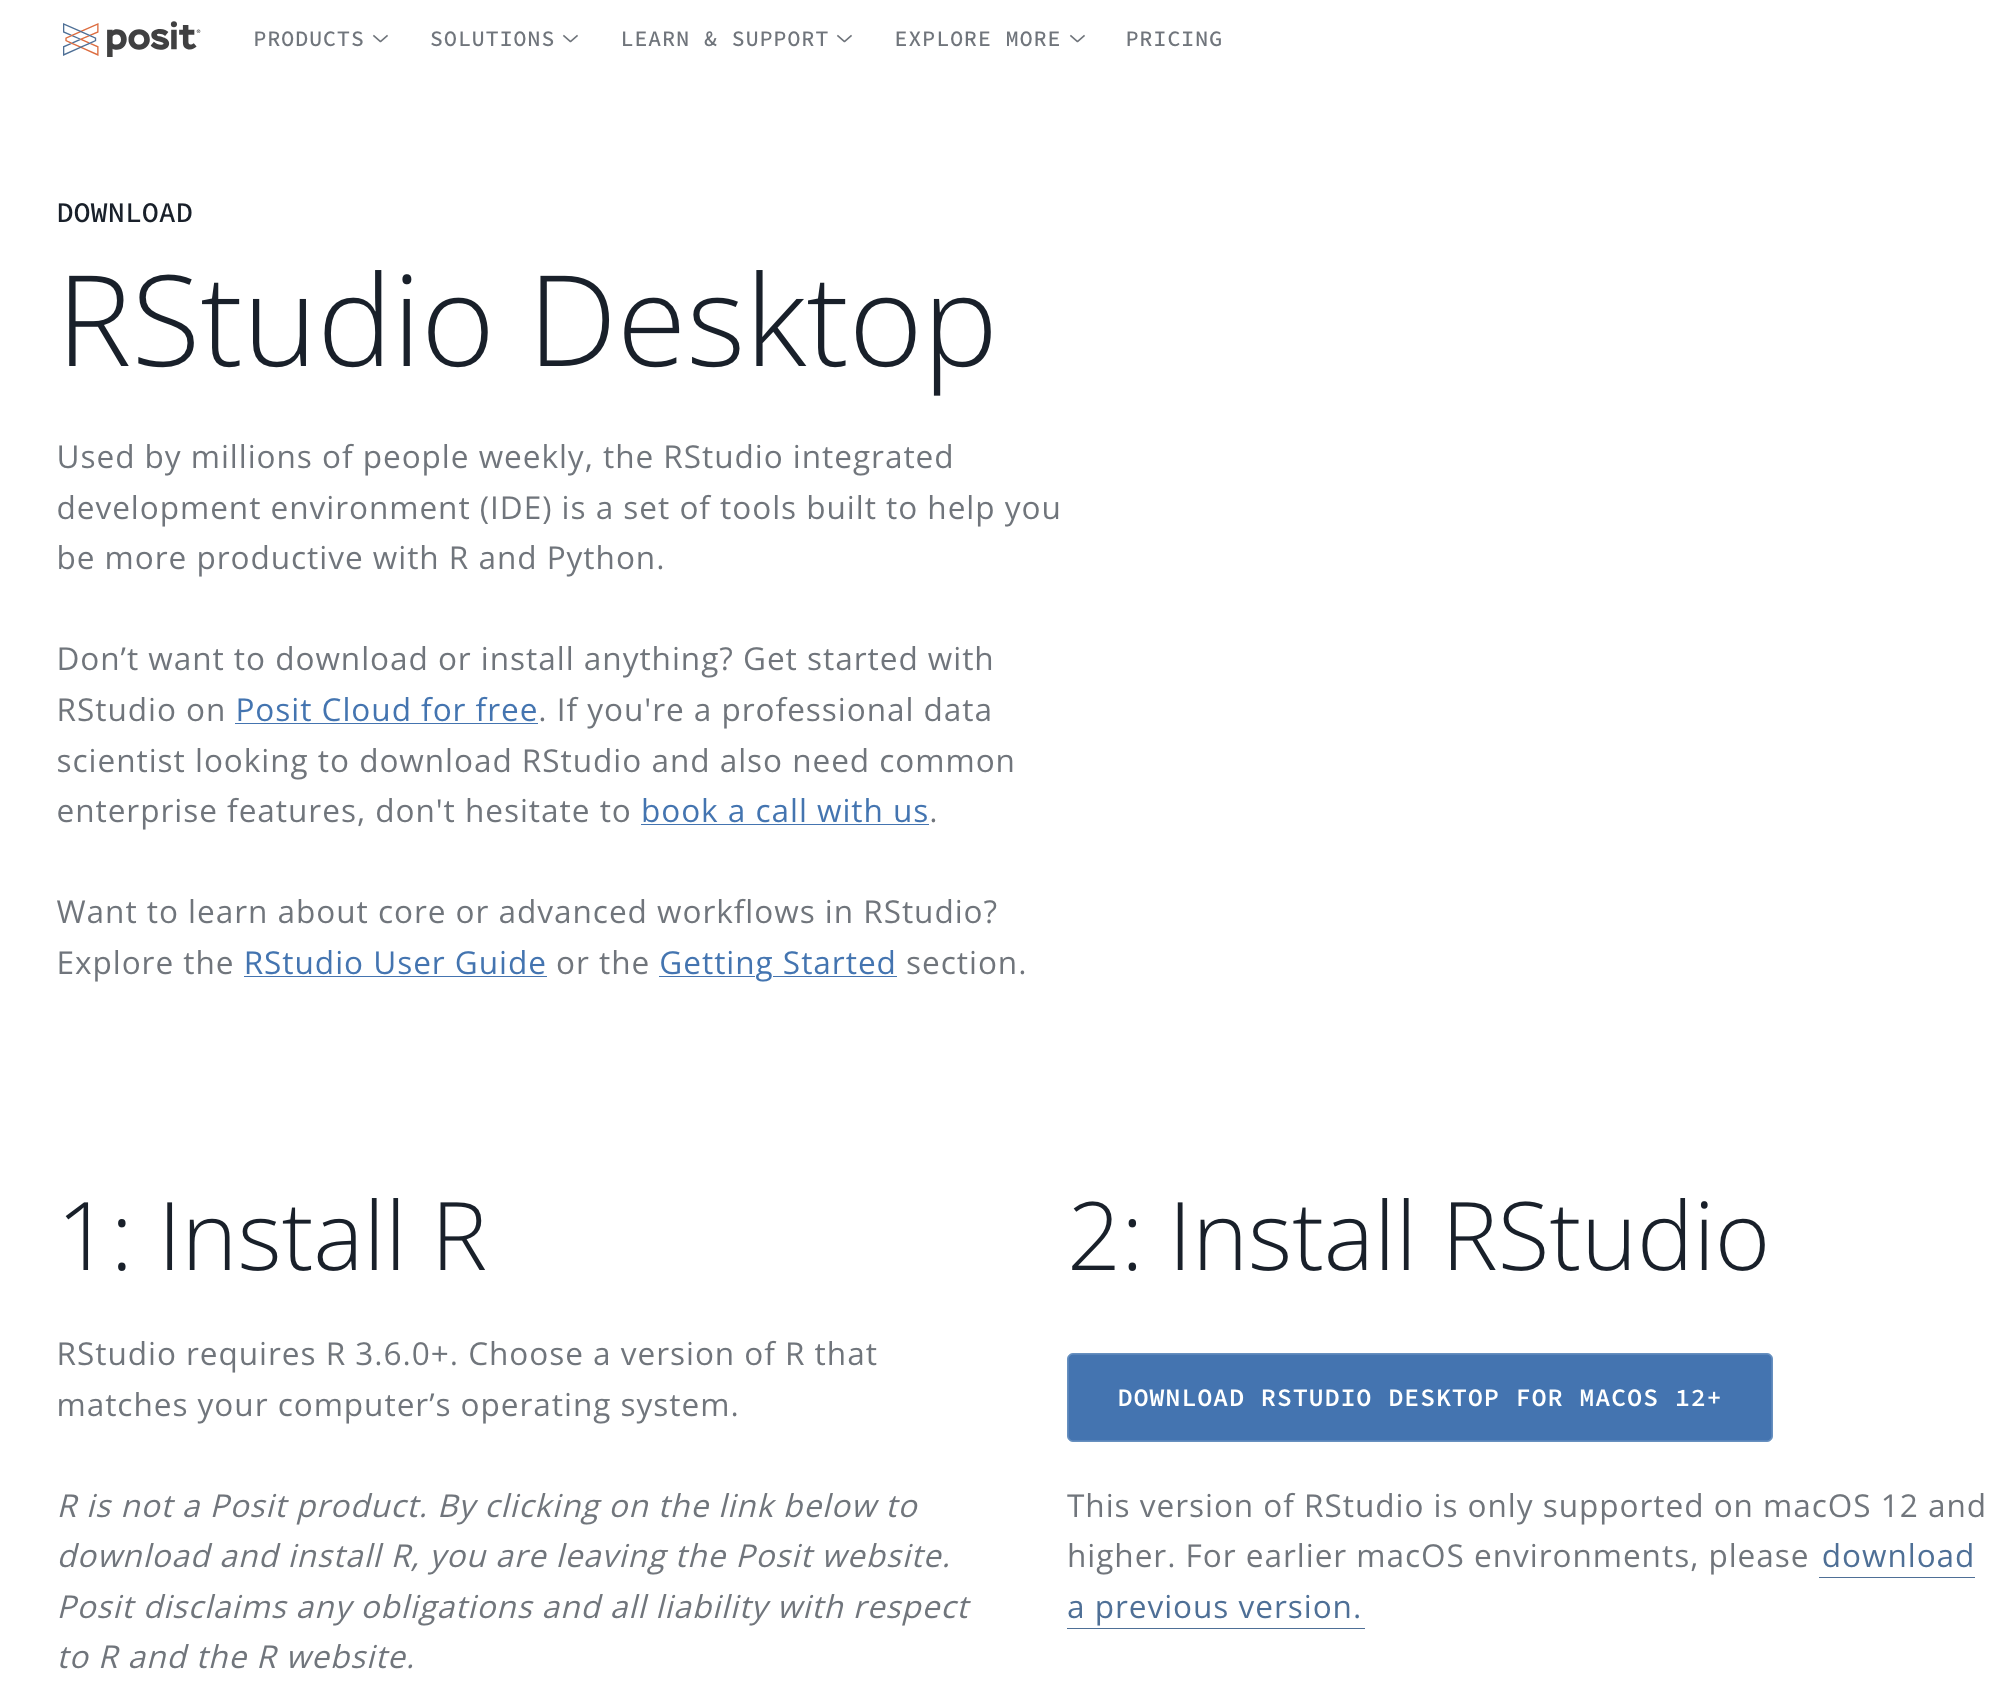Screen dimensions: 2000x1698
Task: Open the Pricing menu item
Action: click(x=1174, y=39)
